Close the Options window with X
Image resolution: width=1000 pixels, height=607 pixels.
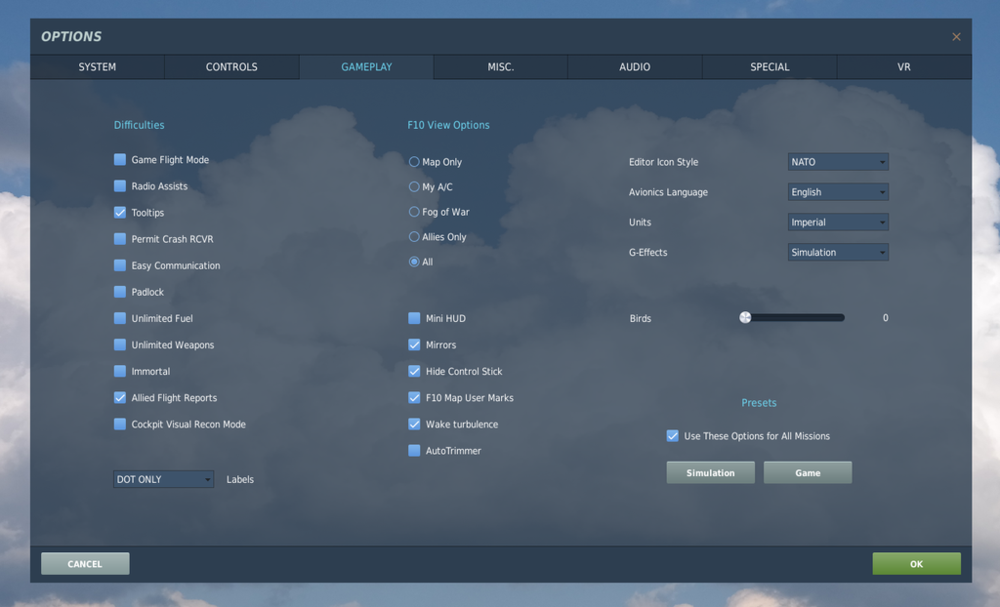956,37
